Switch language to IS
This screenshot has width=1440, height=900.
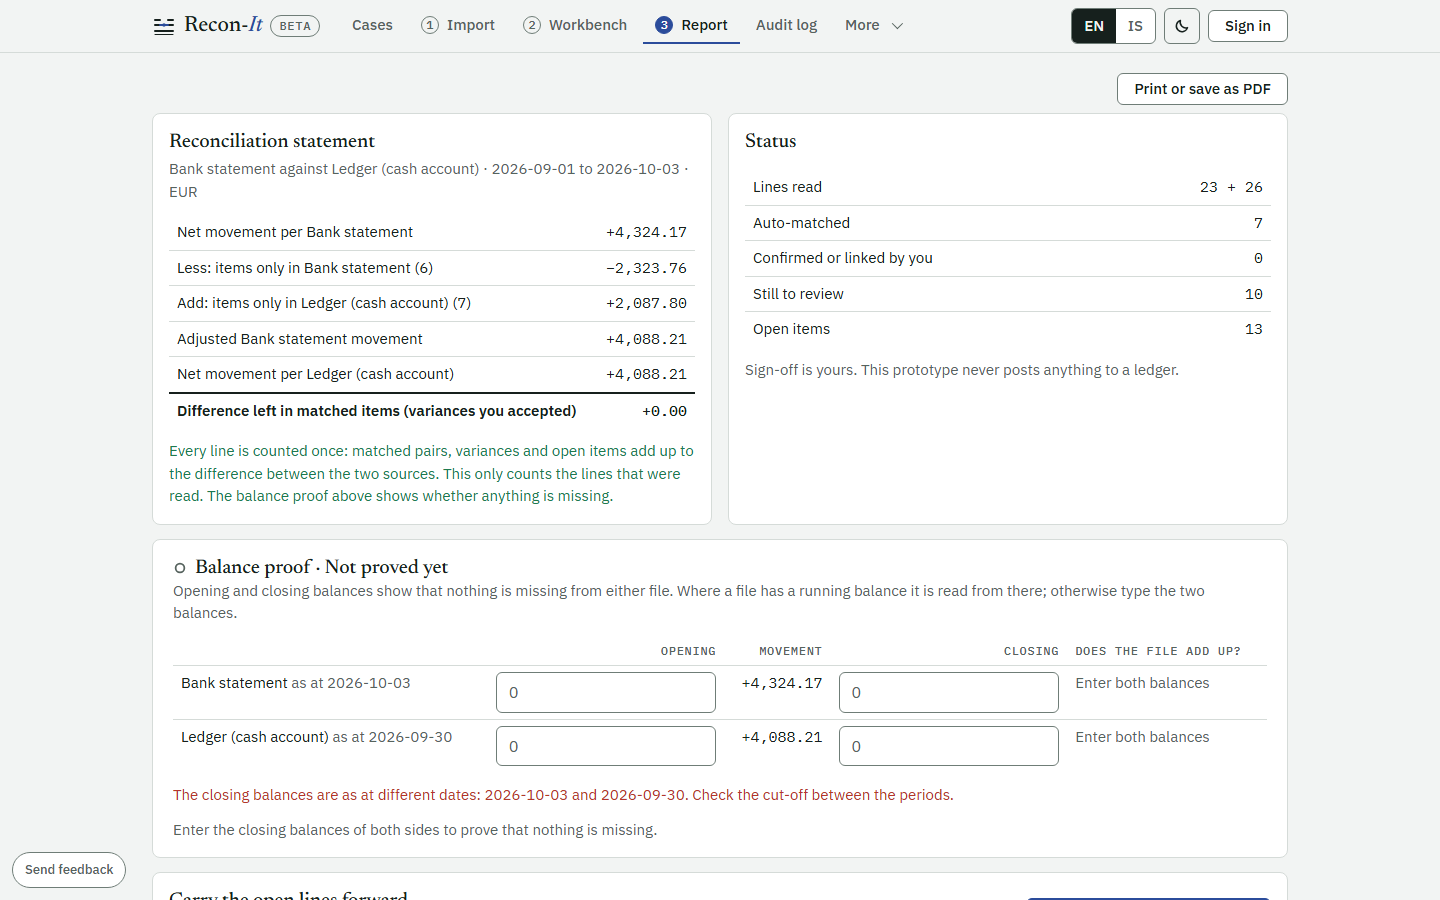point(1135,26)
